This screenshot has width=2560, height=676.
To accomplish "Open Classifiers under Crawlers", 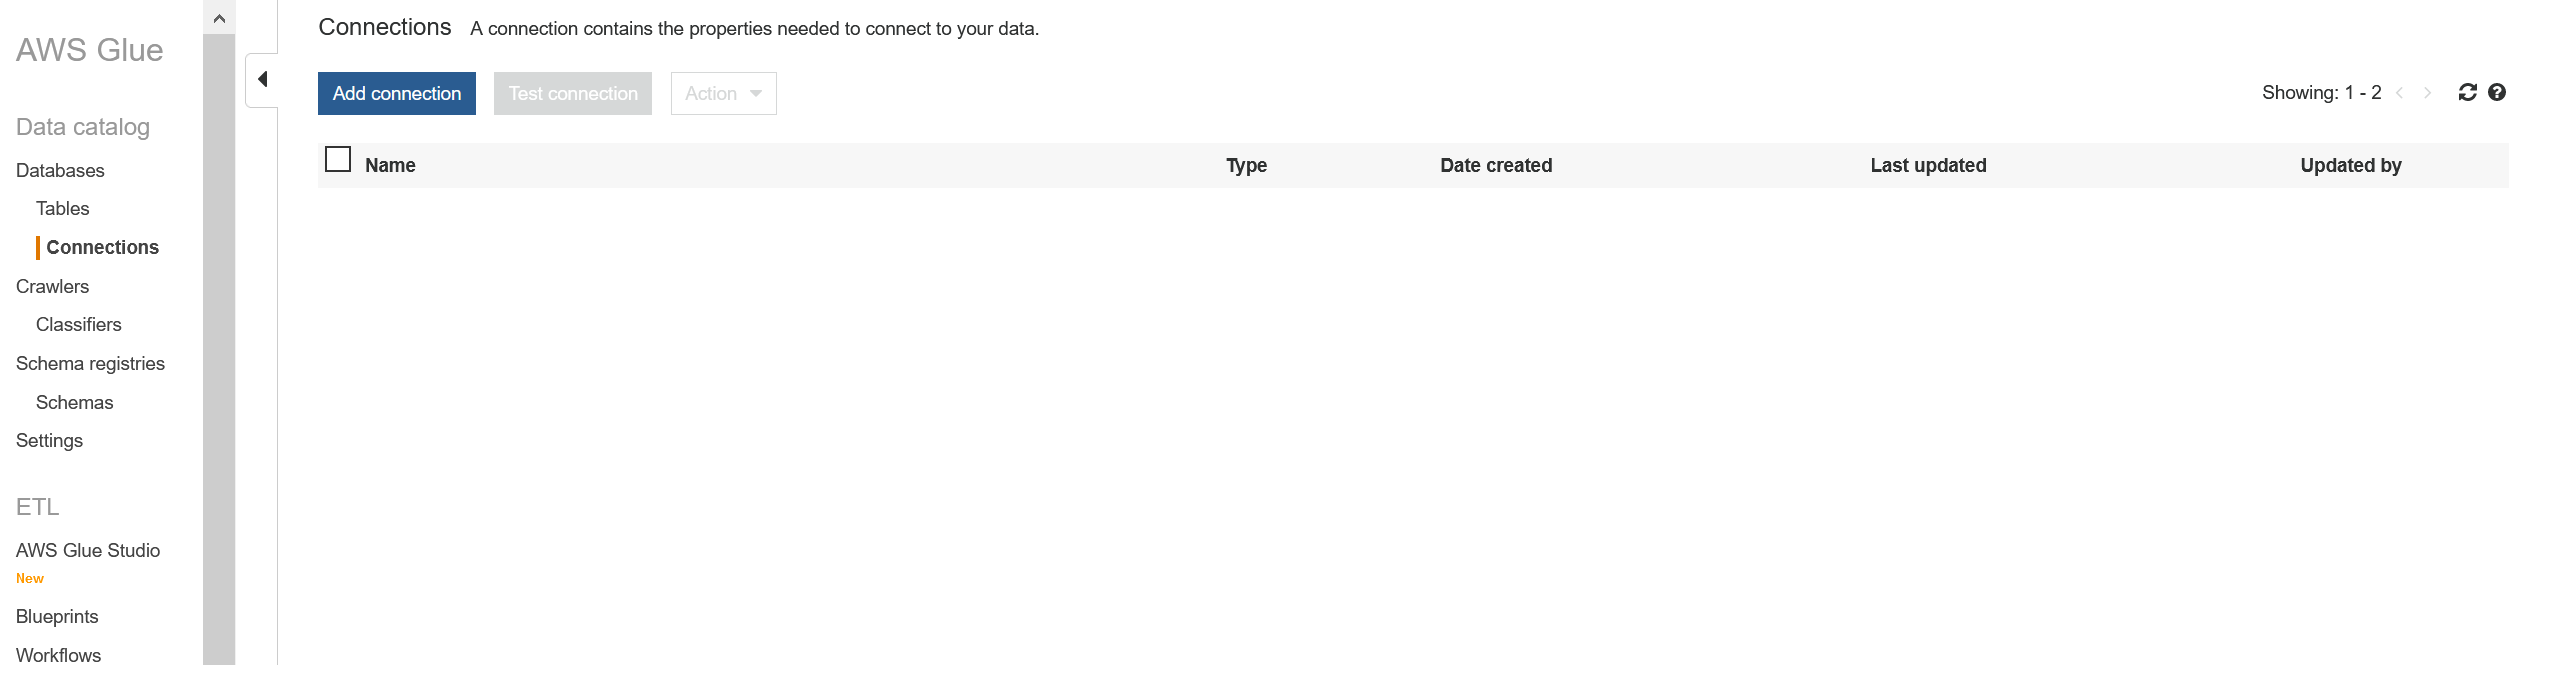I will (x=78, y=325).
